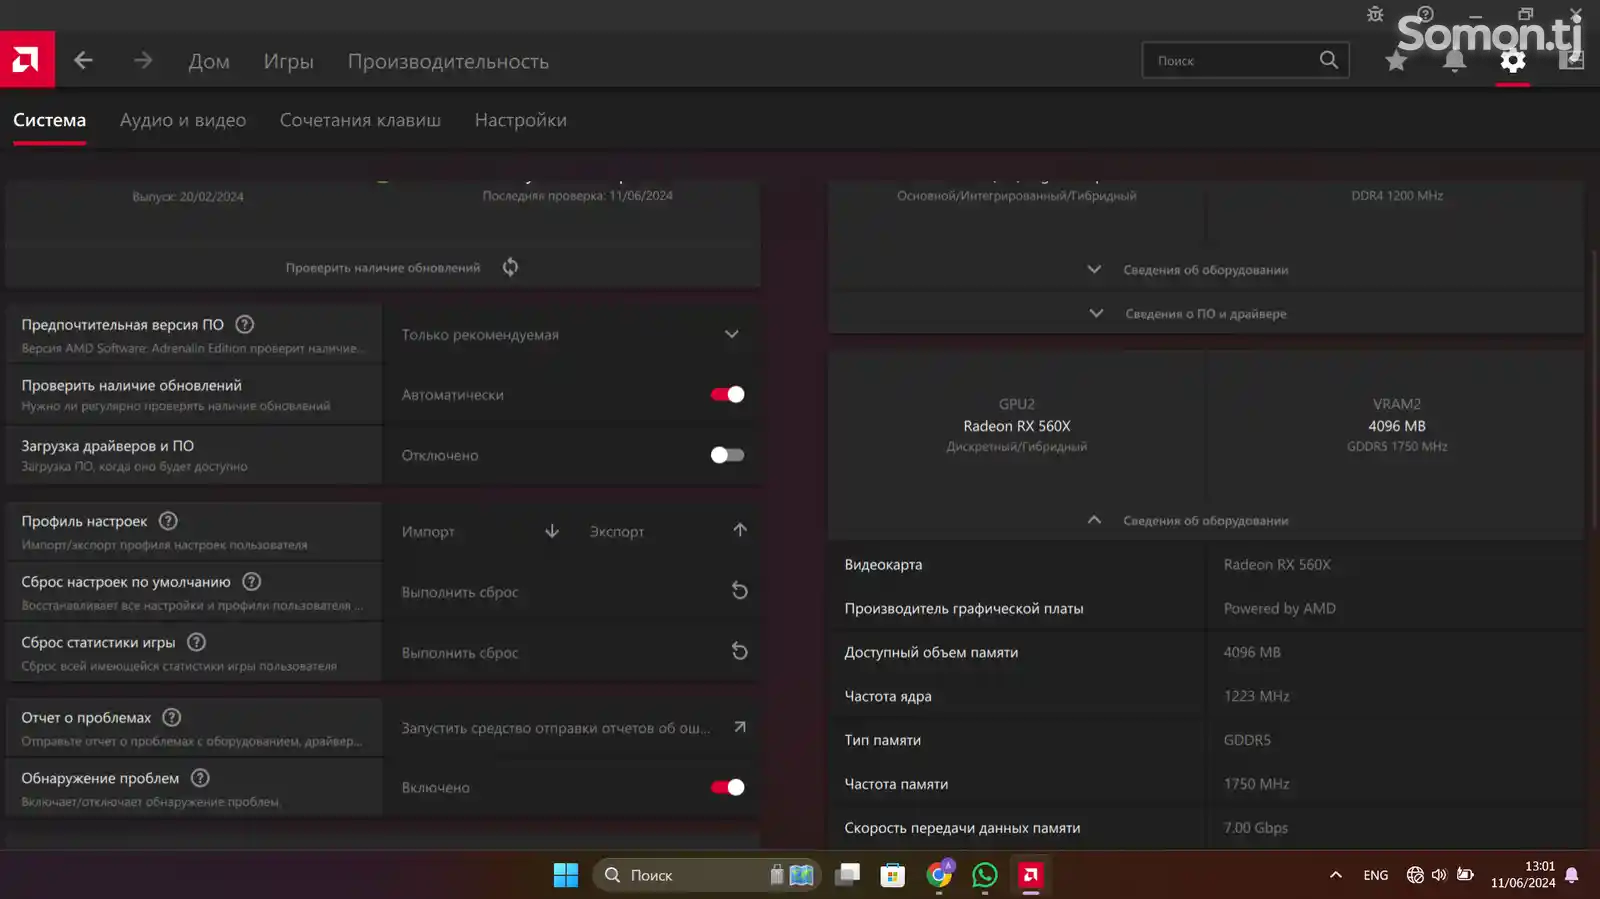
Task: Click Частота ядра 1223 MHz value
Action: click(x=1256, y=696)
